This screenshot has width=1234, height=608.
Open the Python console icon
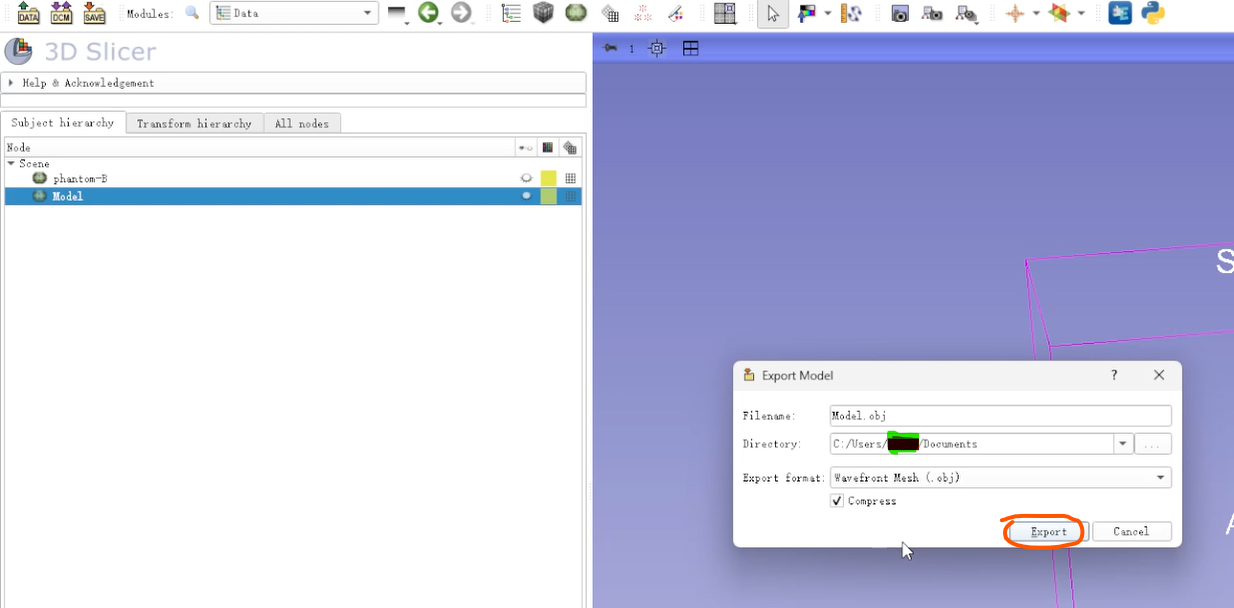click(x=1153, y=13)
